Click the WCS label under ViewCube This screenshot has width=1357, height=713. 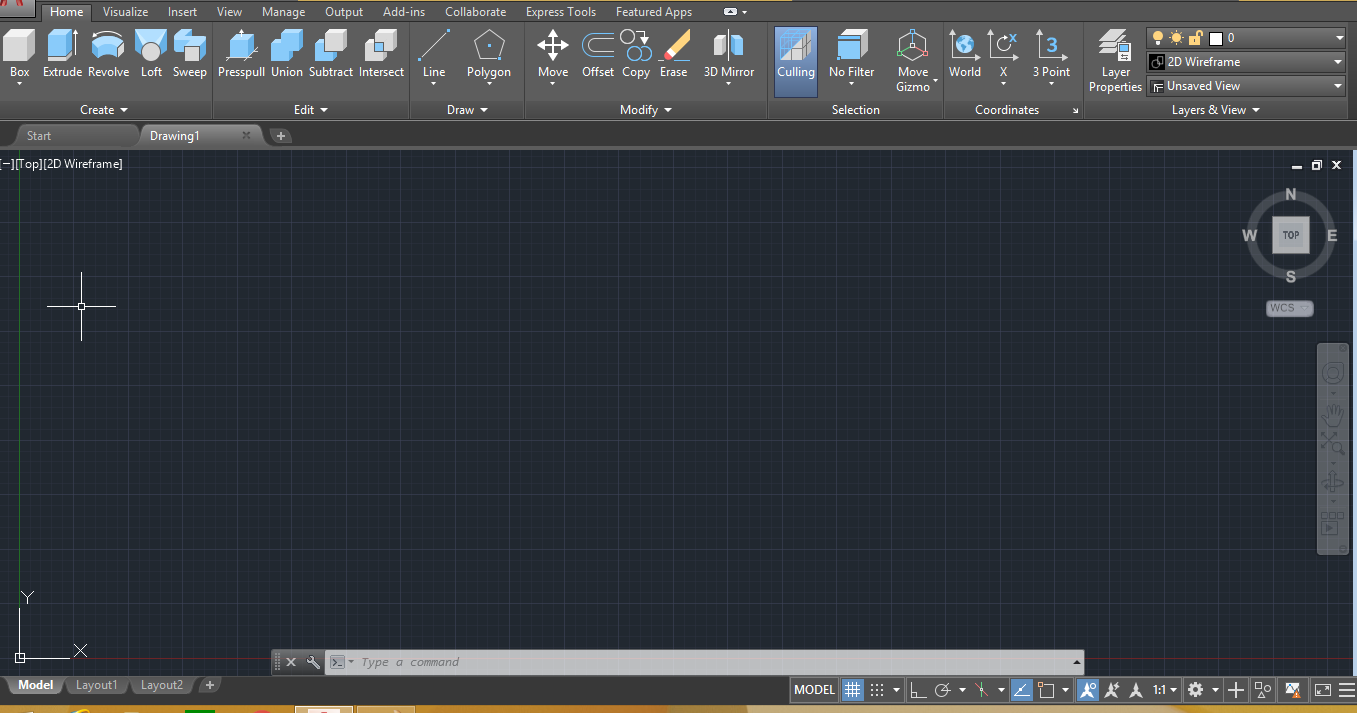pyautogui.click(x=1289, y=308)
